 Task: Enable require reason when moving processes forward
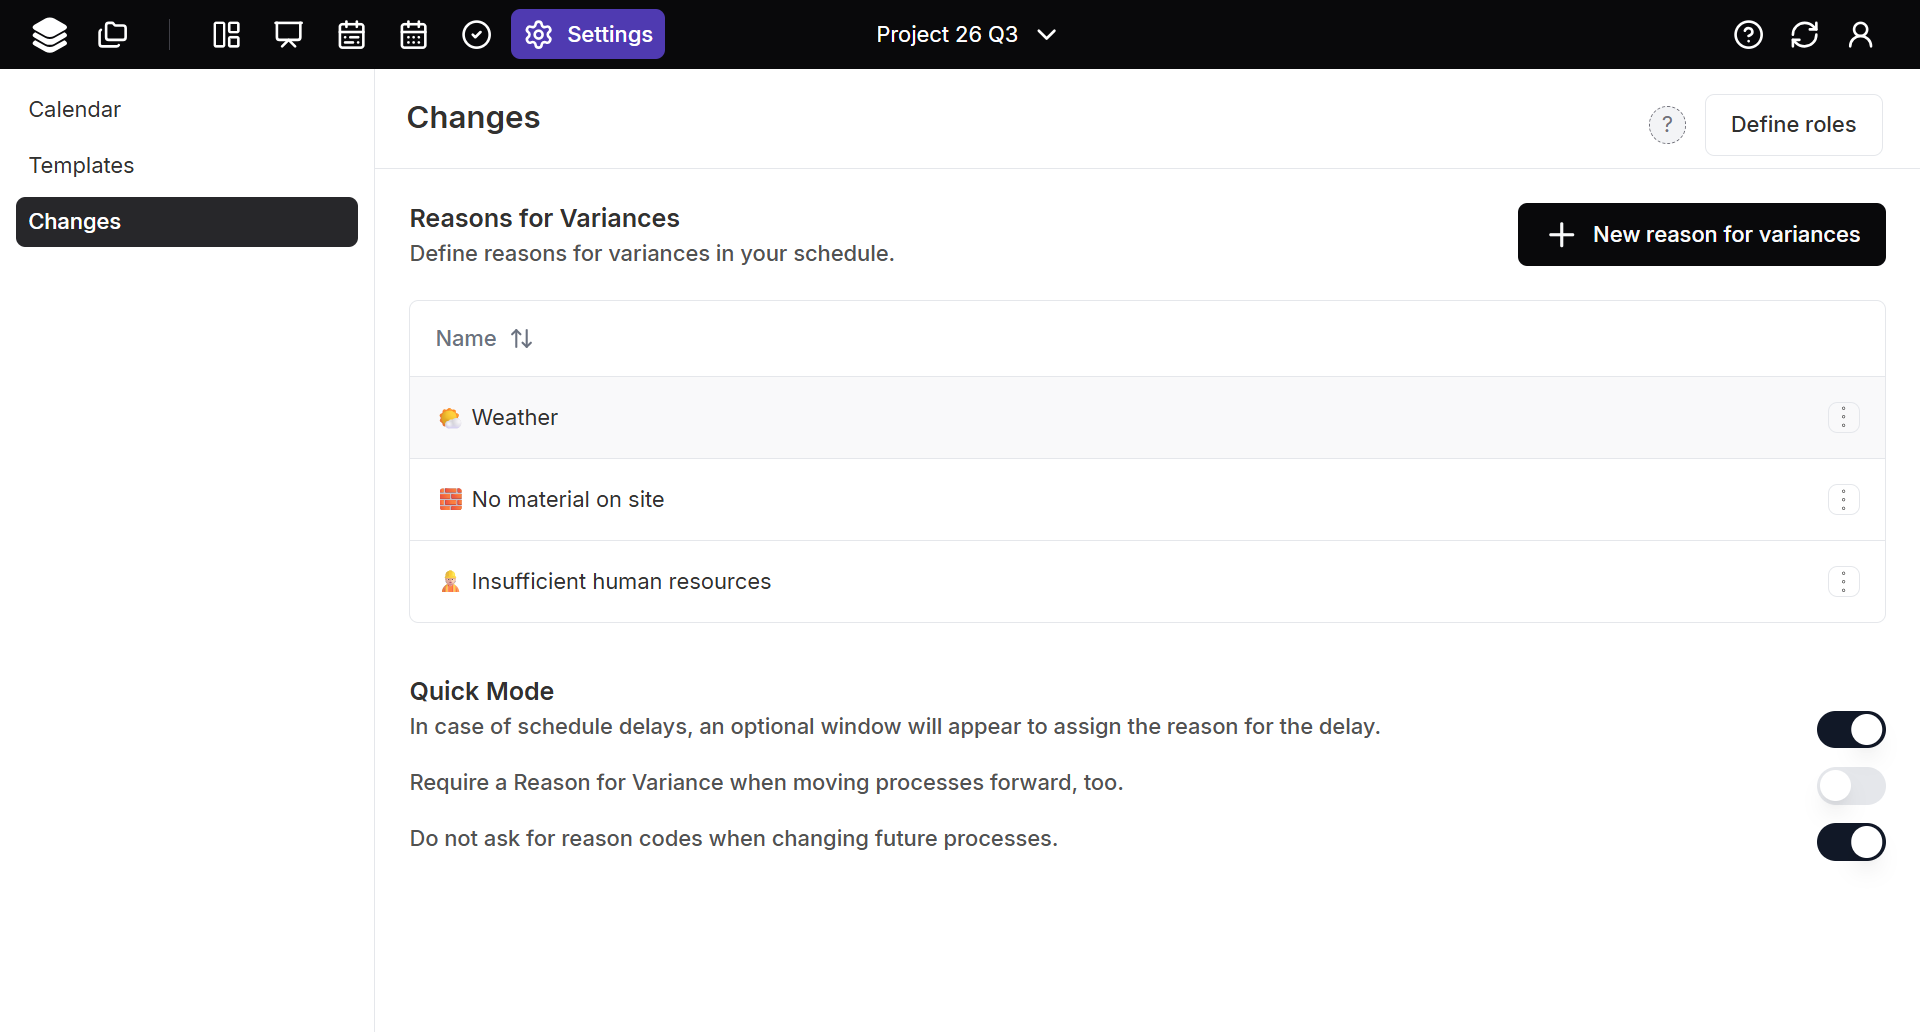coord(1850,786)
